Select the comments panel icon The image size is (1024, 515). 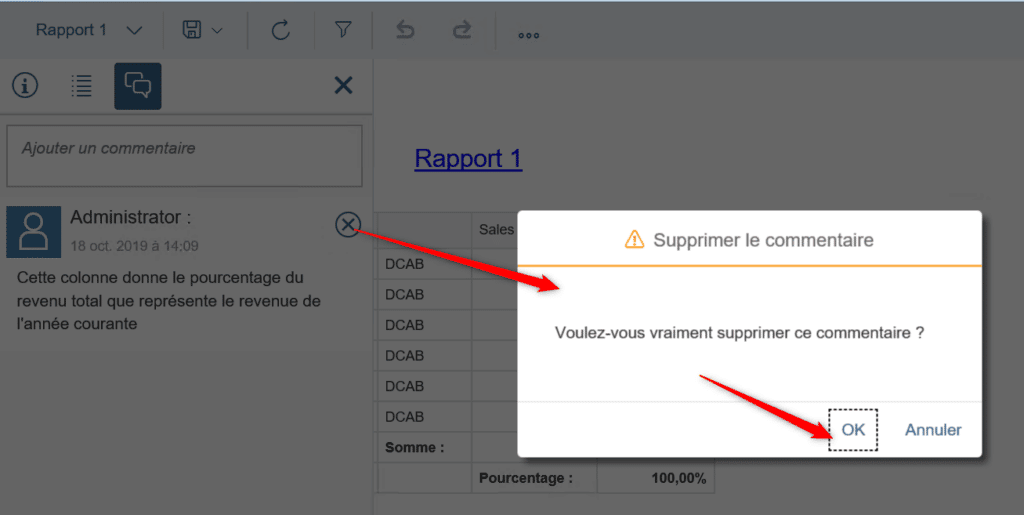click(x=138, y=86)
